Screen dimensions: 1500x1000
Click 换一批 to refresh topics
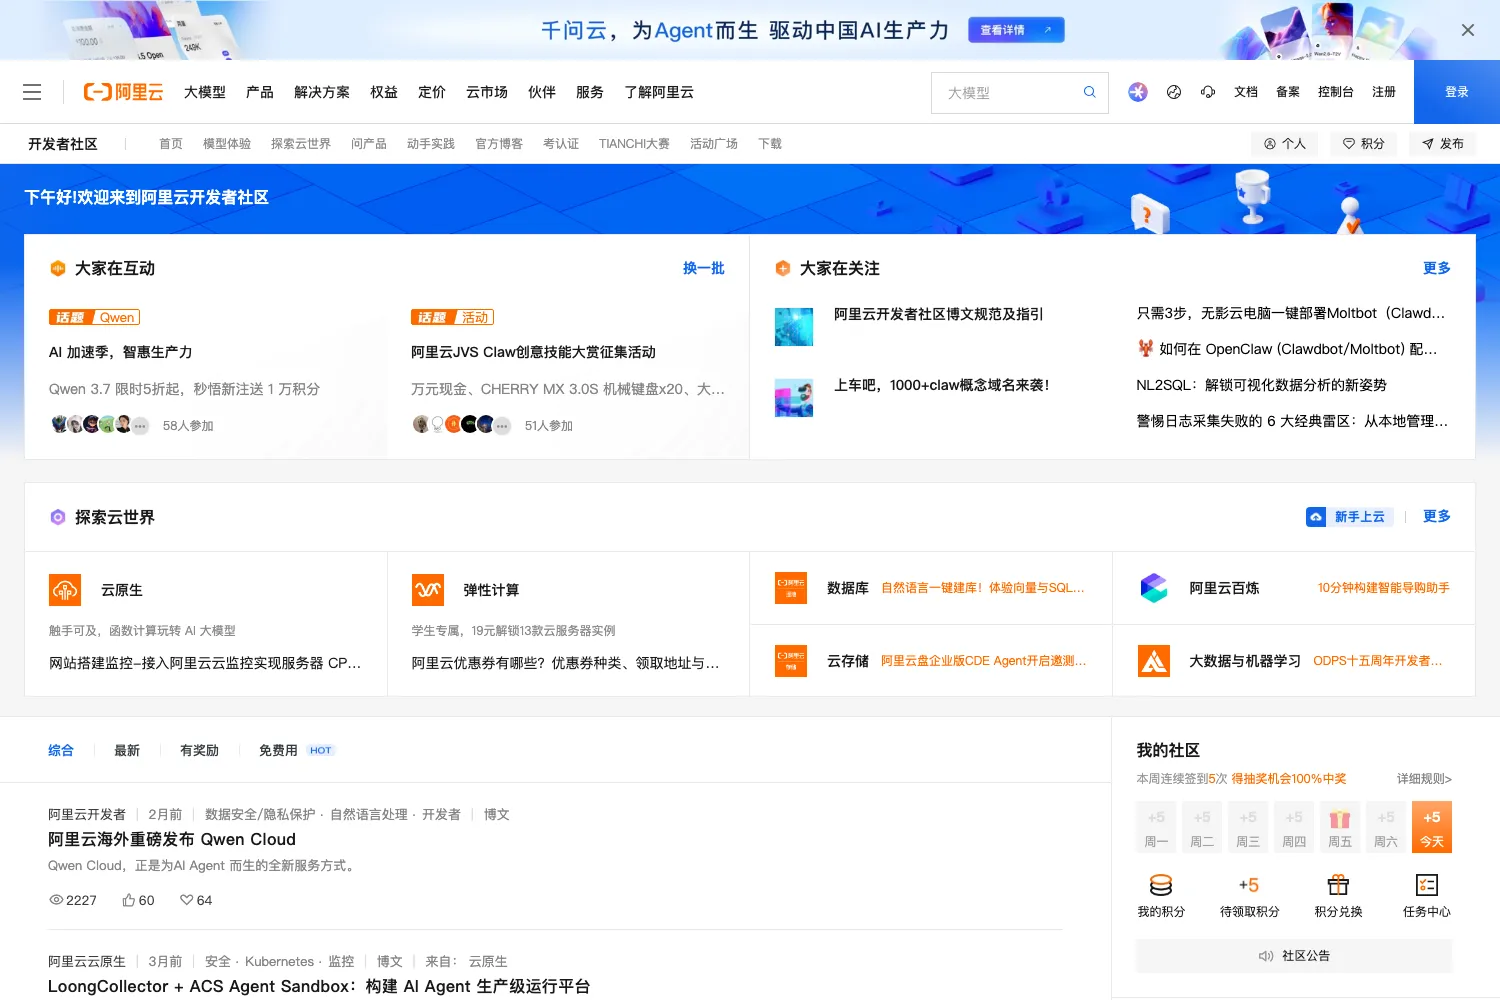click(x=704, y=268)
